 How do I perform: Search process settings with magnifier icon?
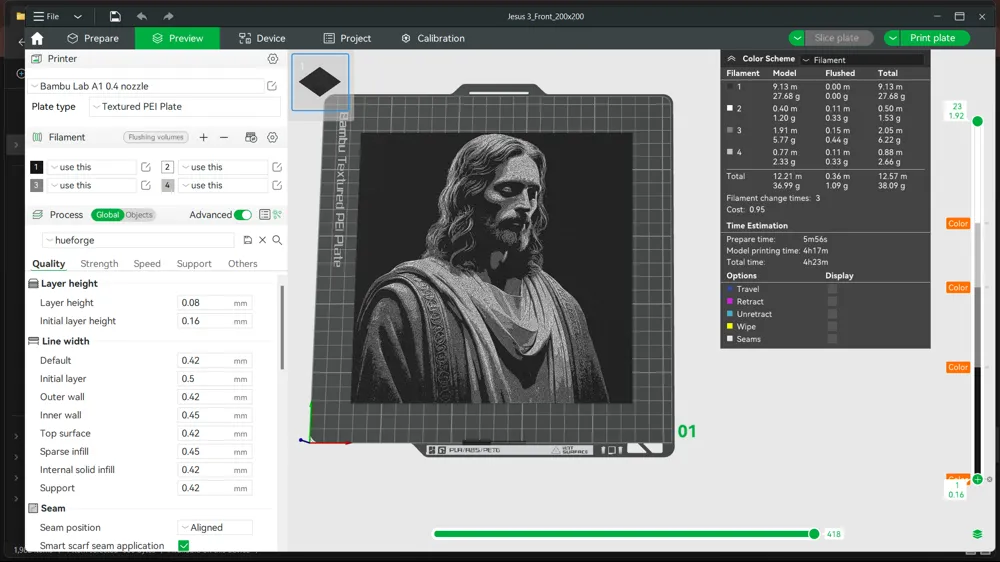277,240
